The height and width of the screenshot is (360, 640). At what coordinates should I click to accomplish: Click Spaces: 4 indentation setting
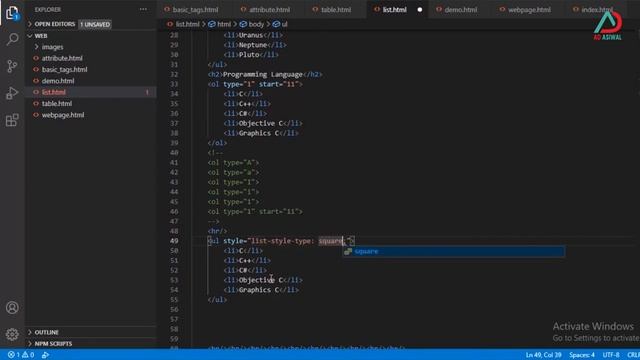pyautogui.click(x=582, y=355)
